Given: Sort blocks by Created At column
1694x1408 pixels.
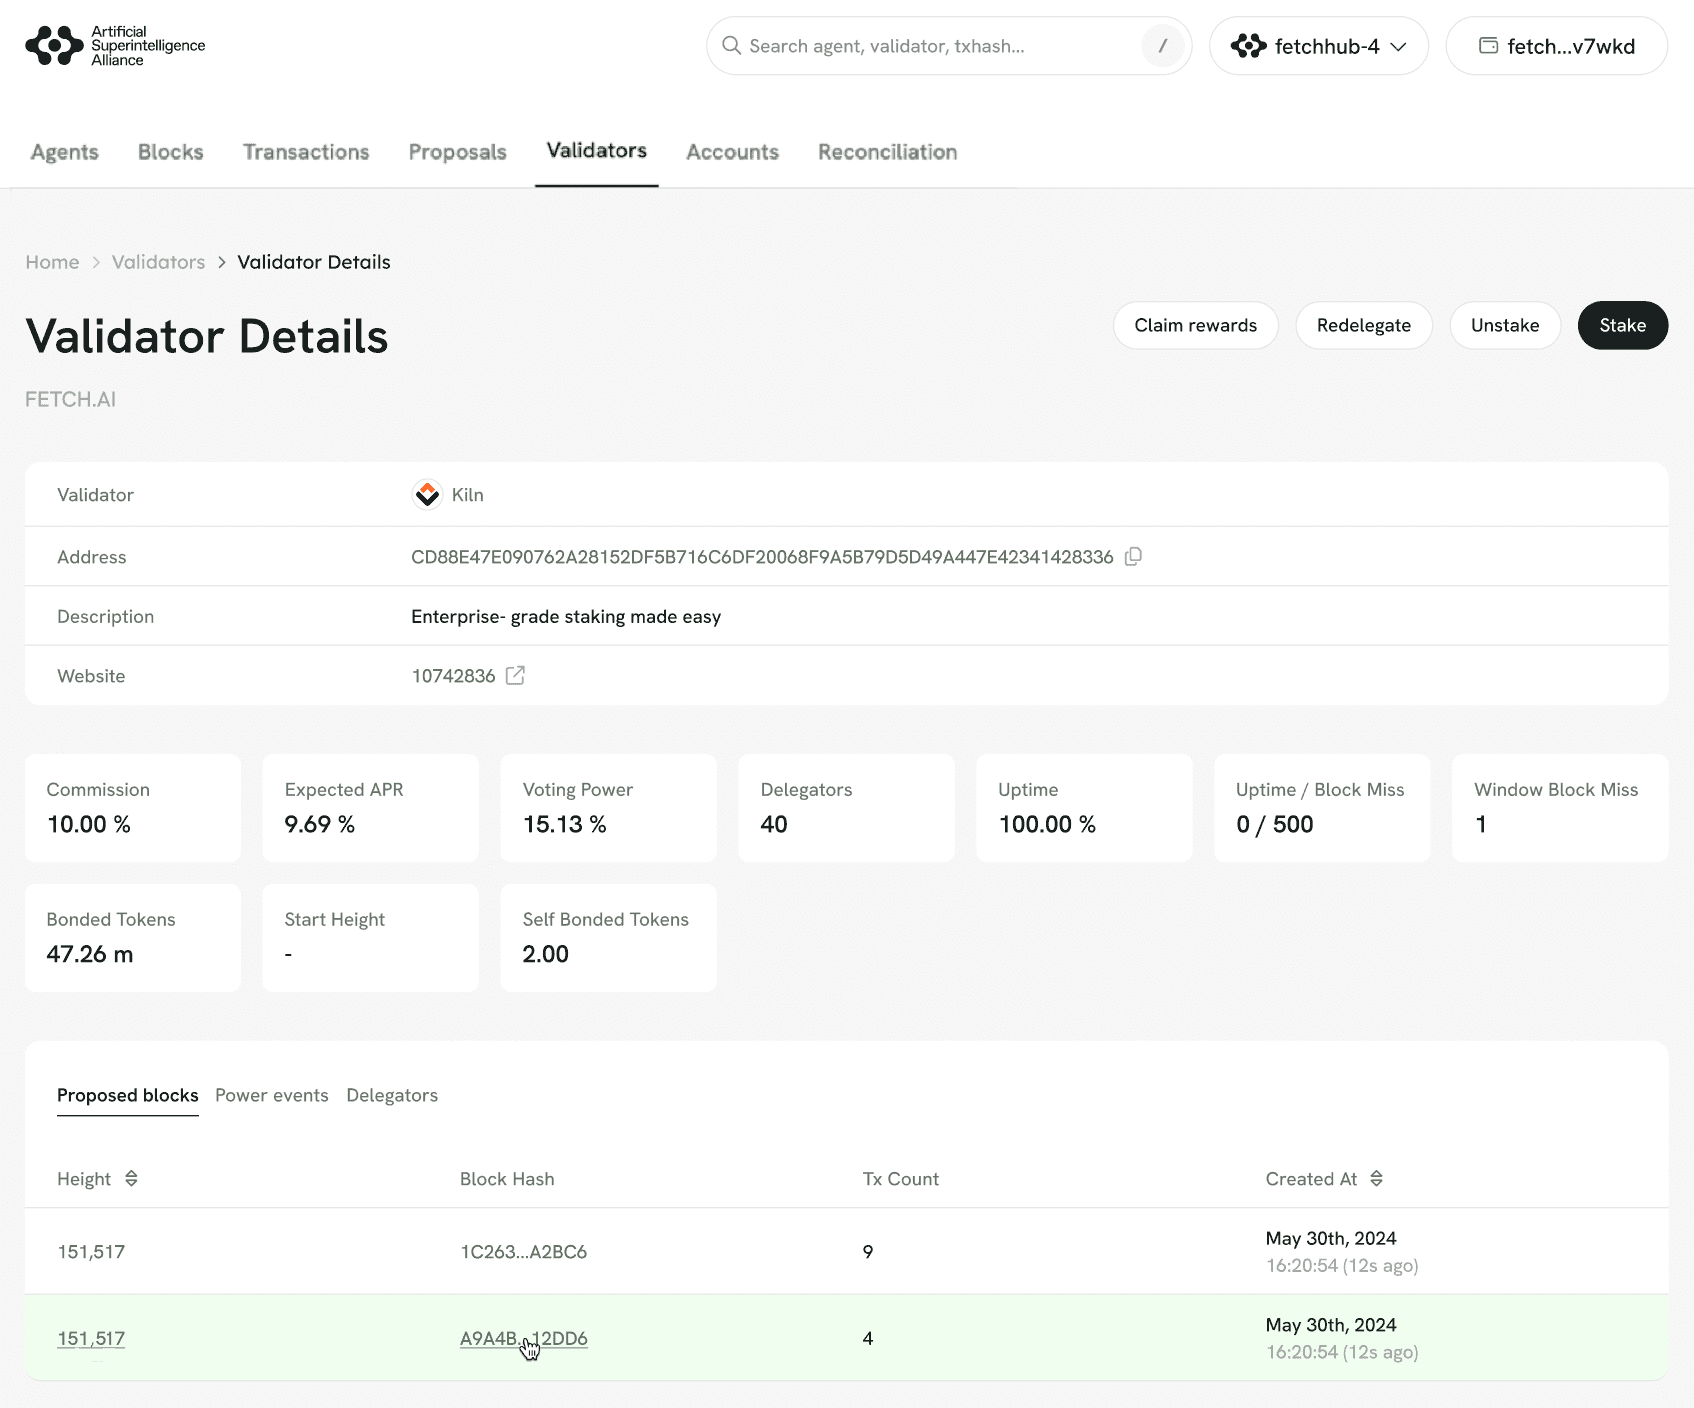Looking at the screenshot, I should click(1376, 1179).
